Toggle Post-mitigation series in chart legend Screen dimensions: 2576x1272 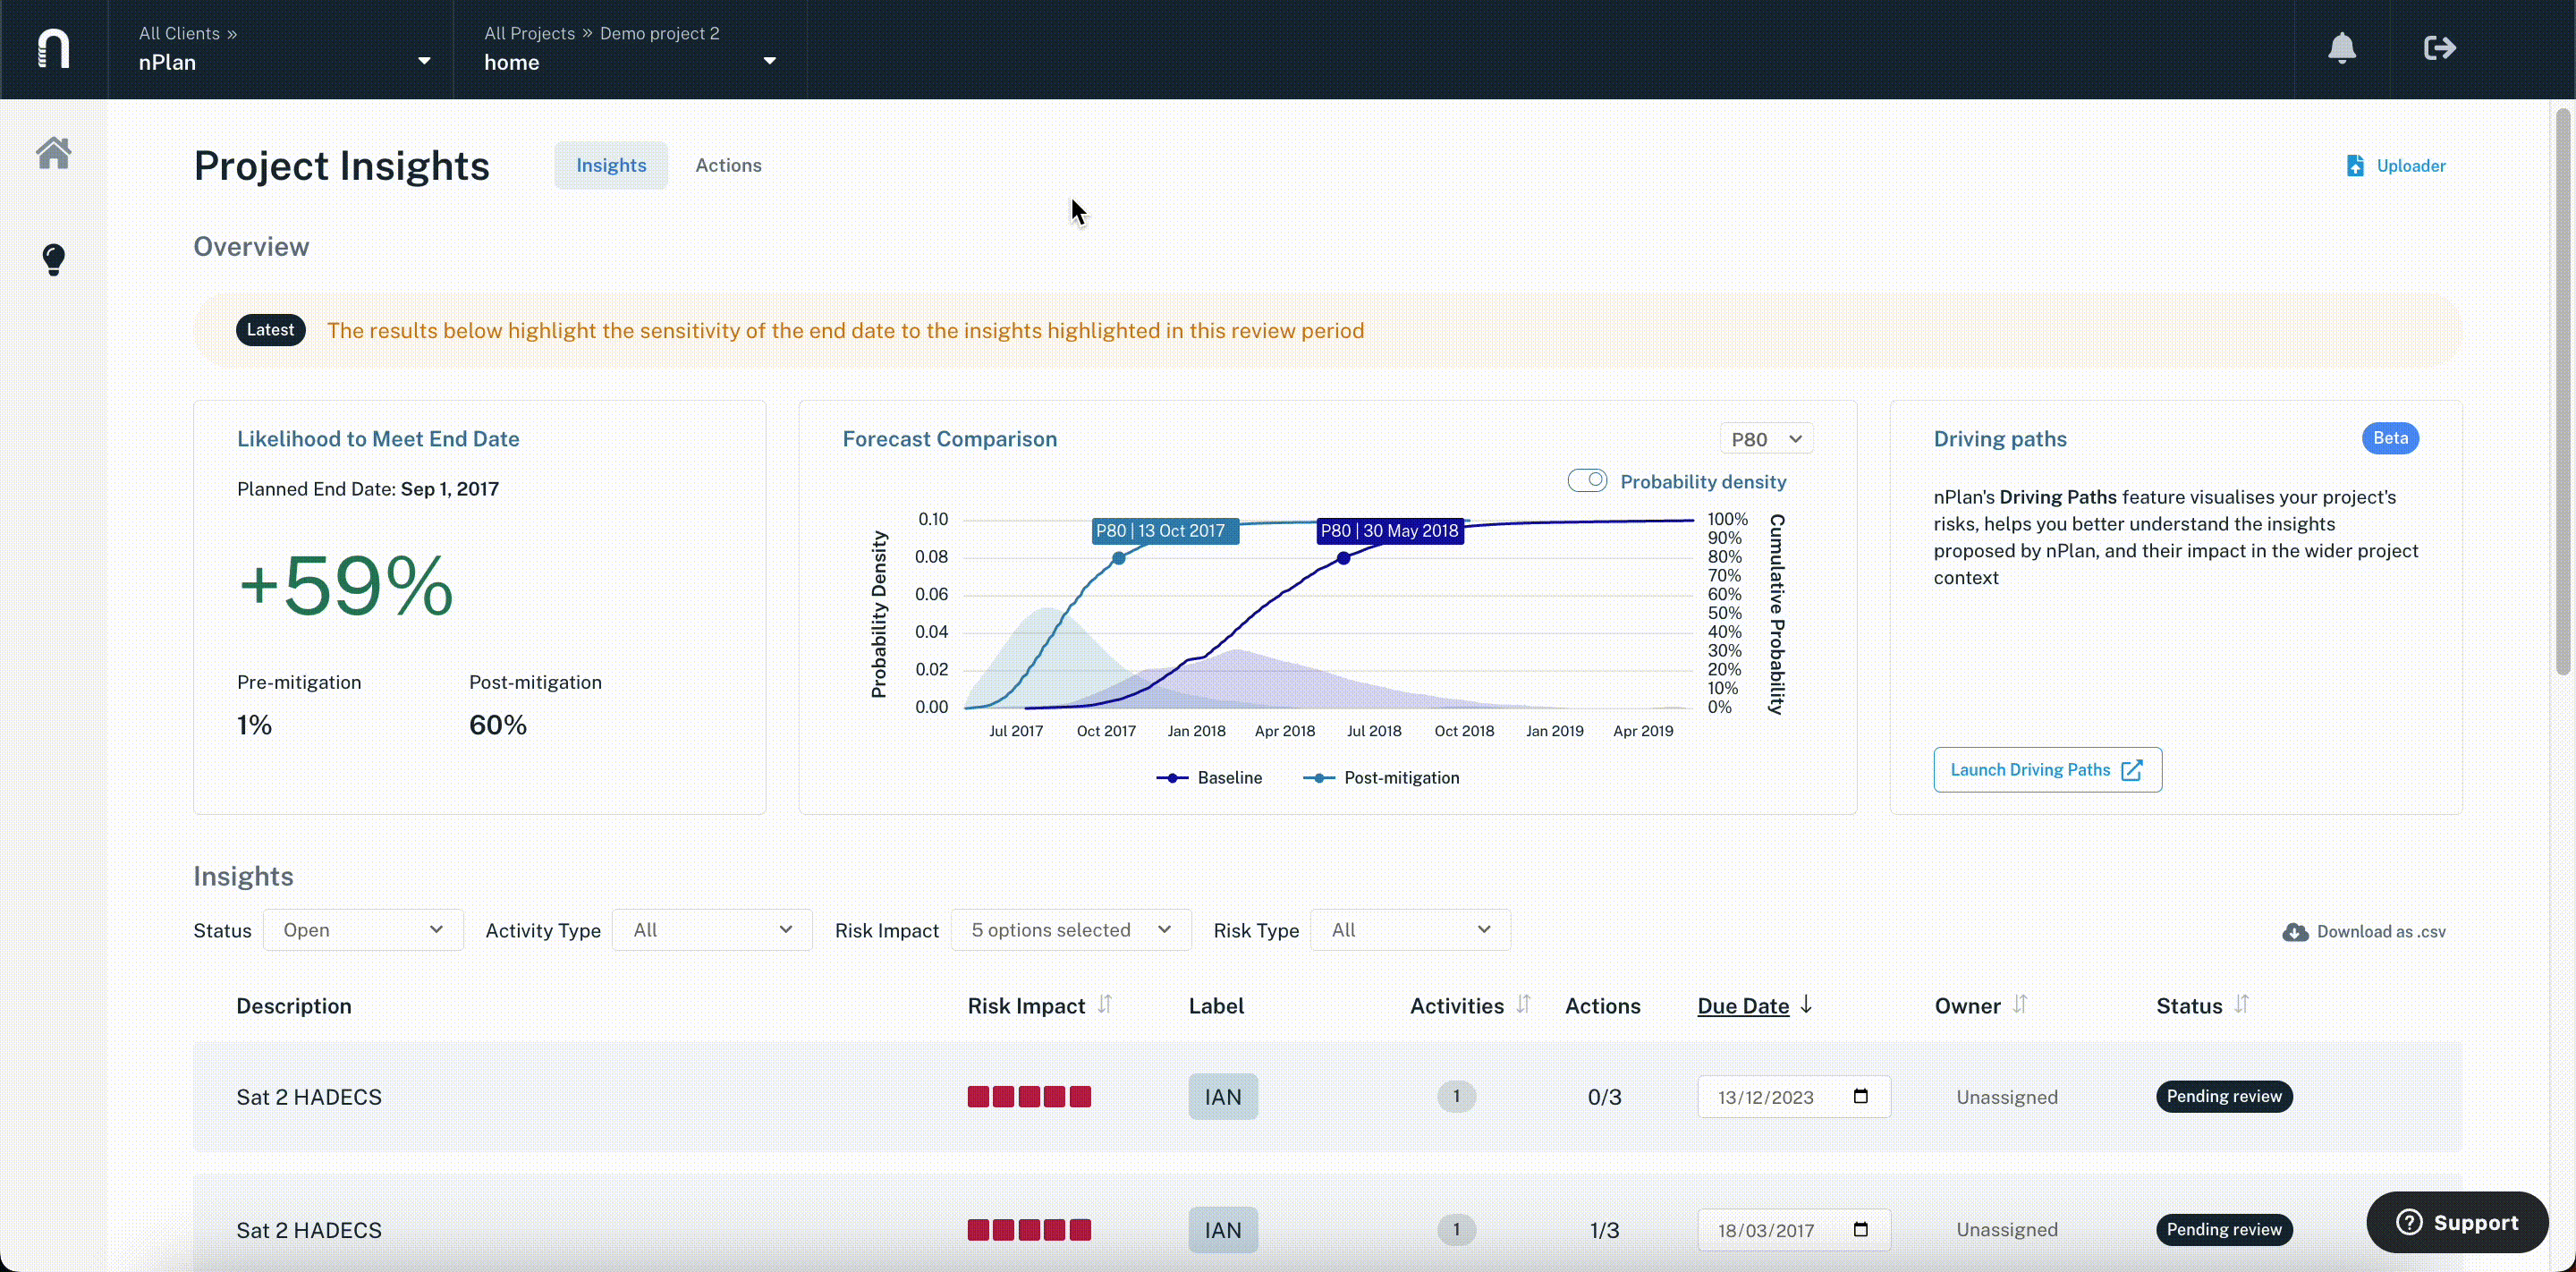(1381, 778)
